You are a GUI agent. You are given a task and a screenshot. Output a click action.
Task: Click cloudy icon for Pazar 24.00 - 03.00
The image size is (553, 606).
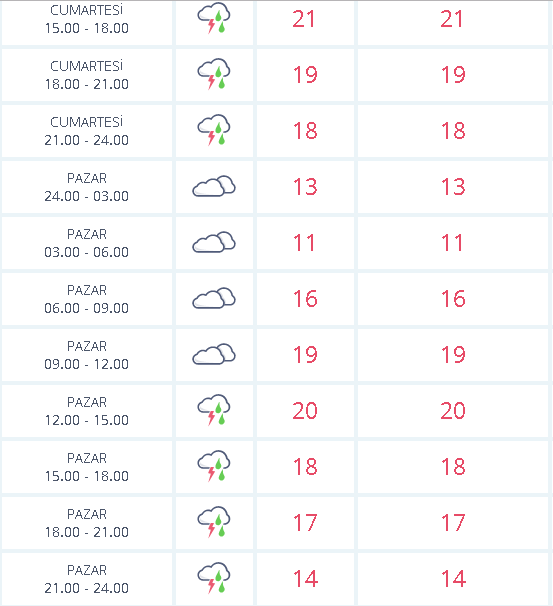tap(214, 186)
